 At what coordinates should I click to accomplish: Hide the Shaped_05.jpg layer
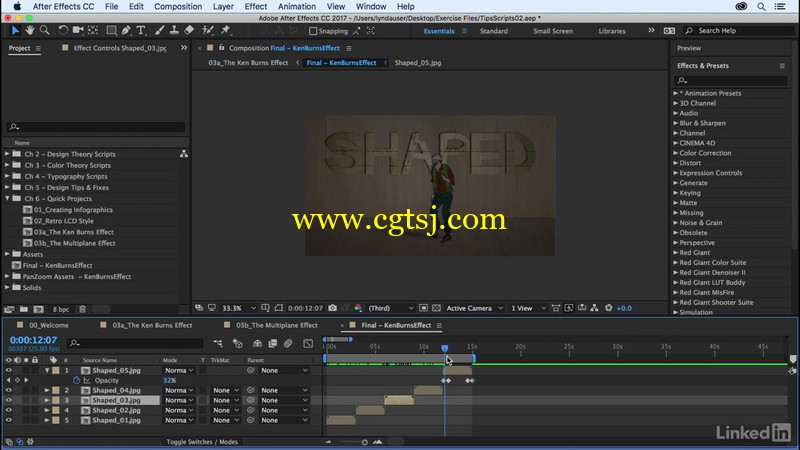click(8, 370)
